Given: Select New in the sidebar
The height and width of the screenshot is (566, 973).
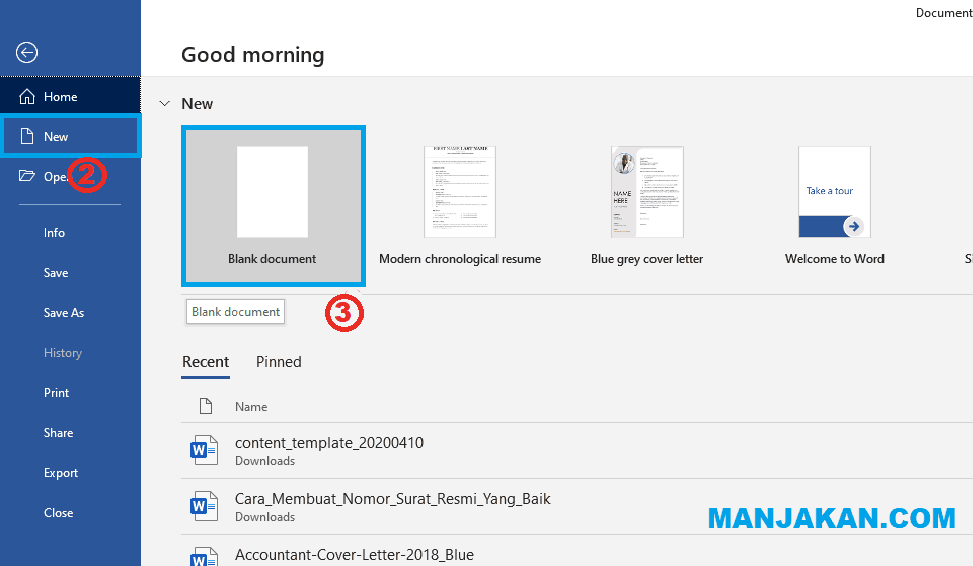Looking at the screenshot, I should [x=70, y=137].
